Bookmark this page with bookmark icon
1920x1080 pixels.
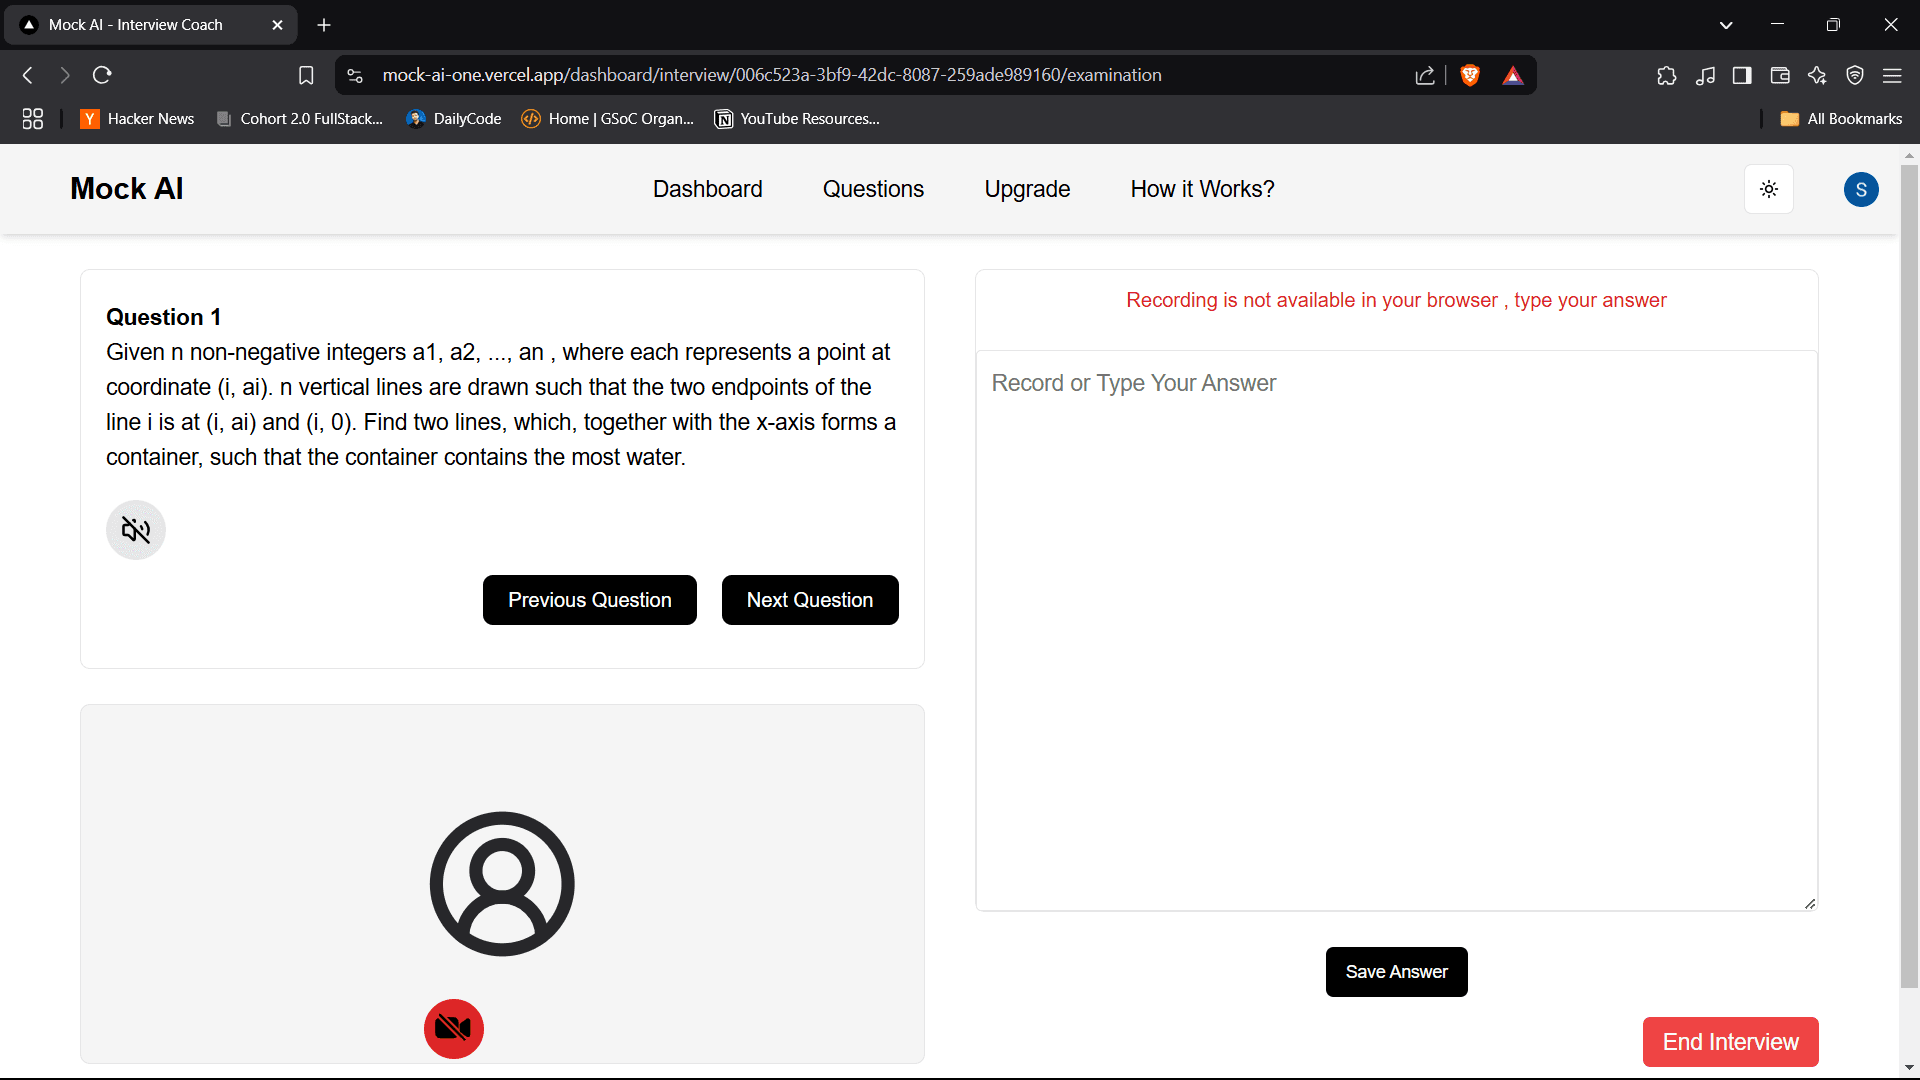[x=306, y=75]
